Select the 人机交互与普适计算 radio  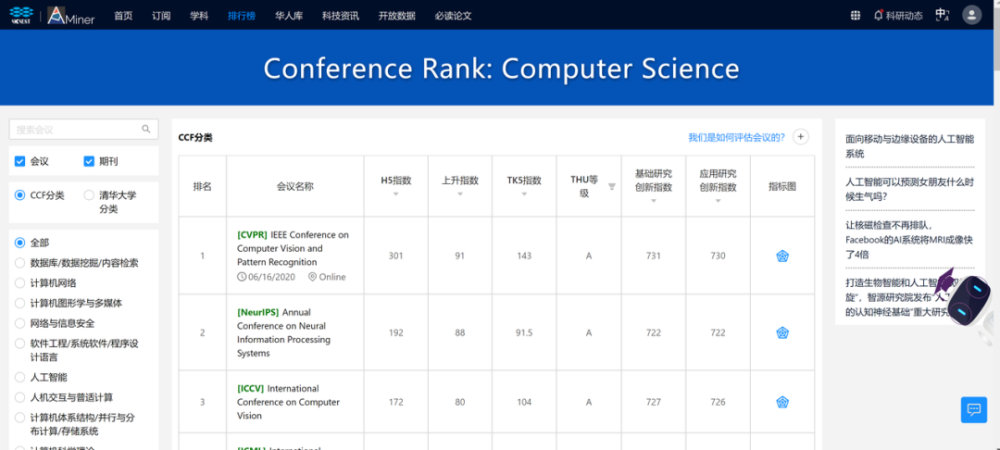click(x=20, y=398)
